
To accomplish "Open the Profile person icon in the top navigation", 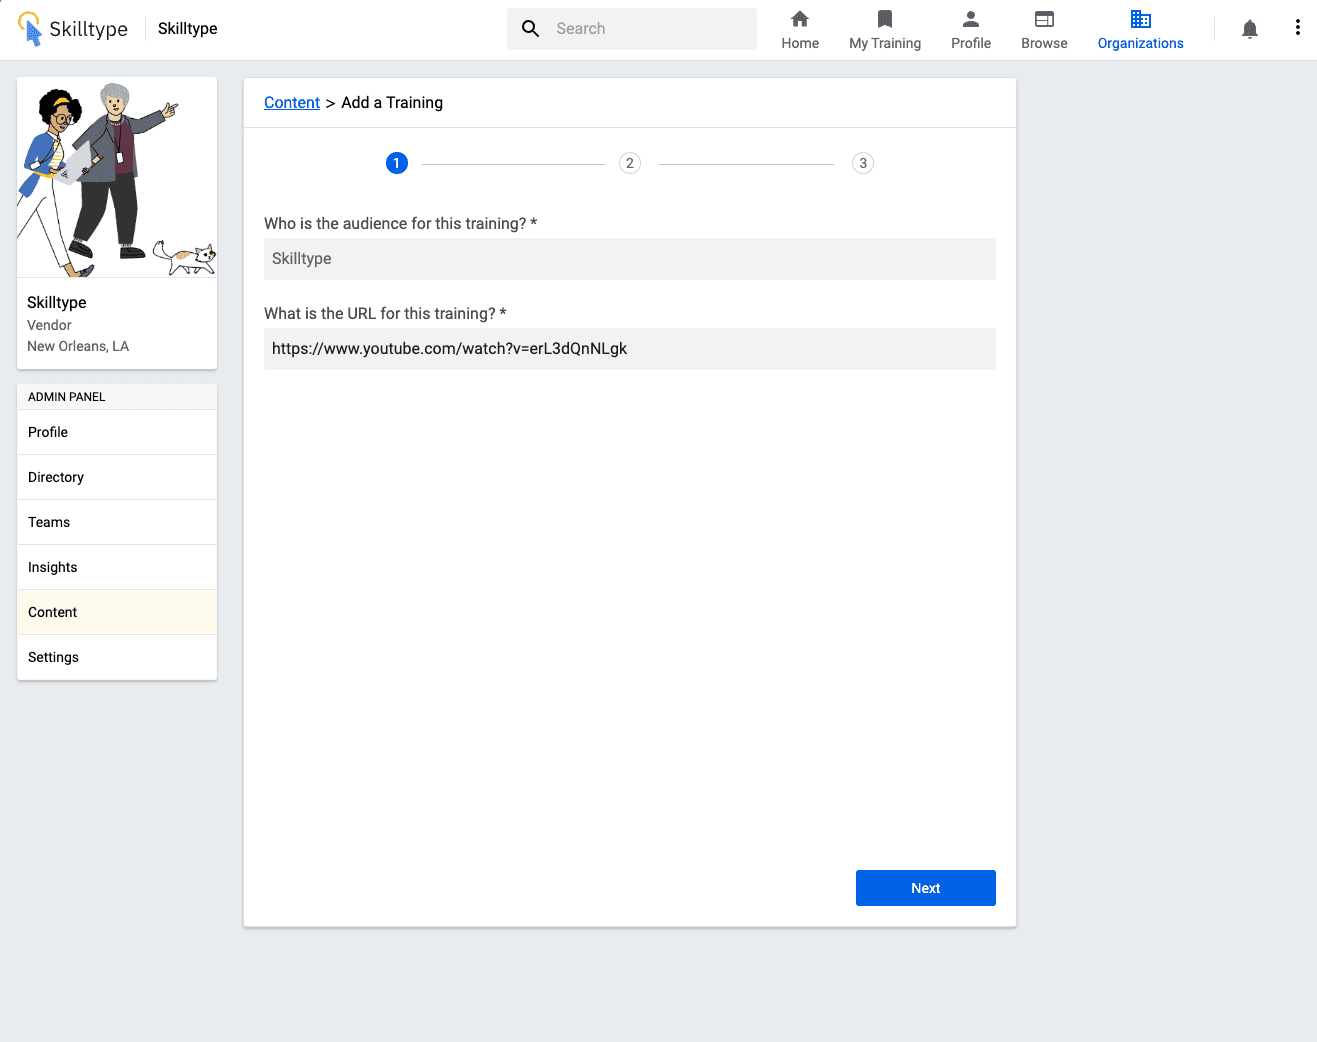I will (x=971, y=19).
